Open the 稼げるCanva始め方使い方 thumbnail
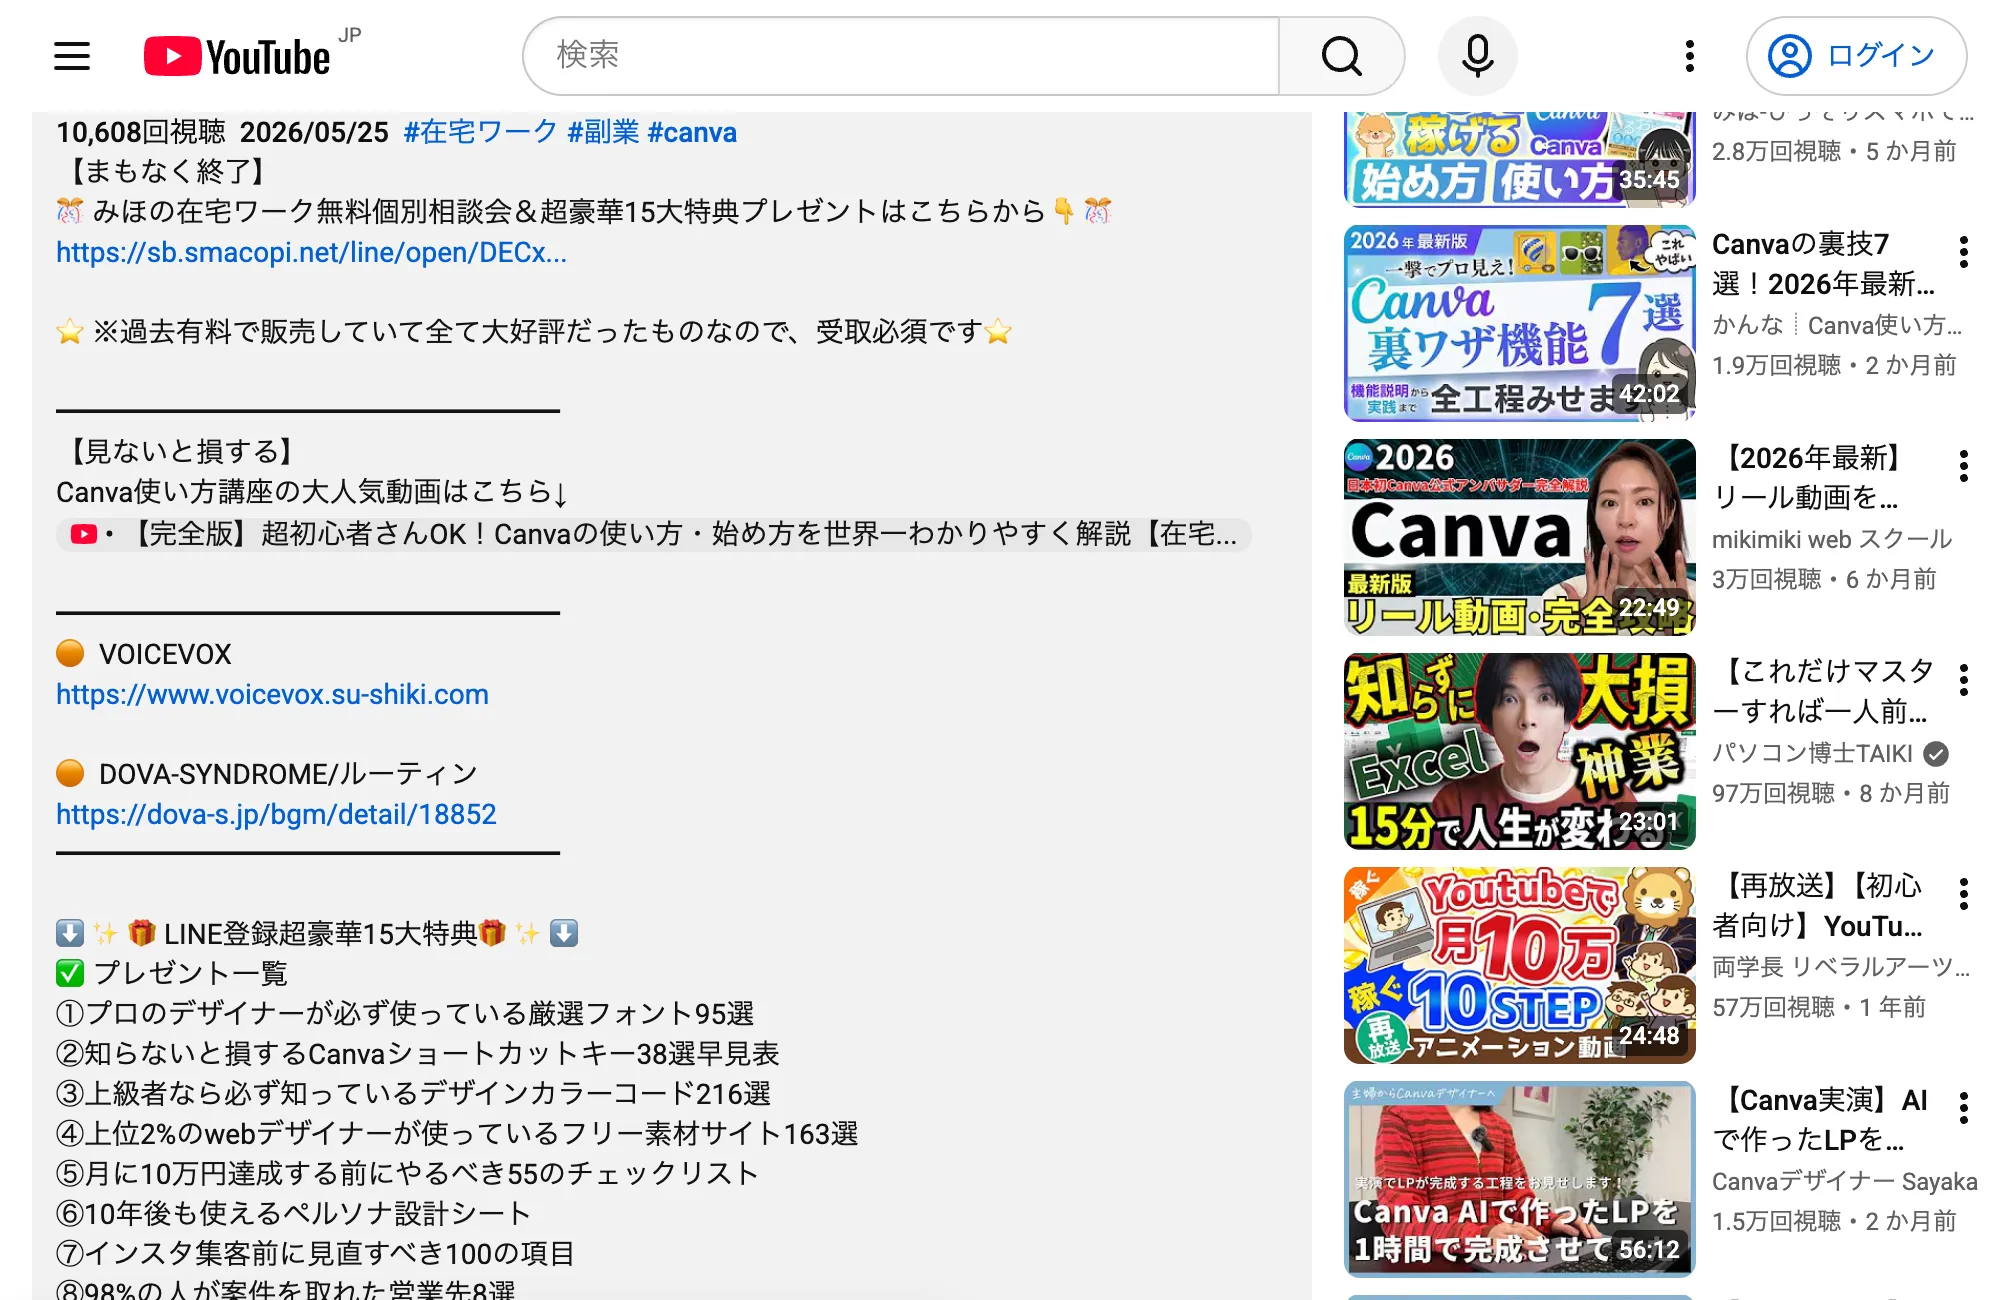 coord(1519,158)
